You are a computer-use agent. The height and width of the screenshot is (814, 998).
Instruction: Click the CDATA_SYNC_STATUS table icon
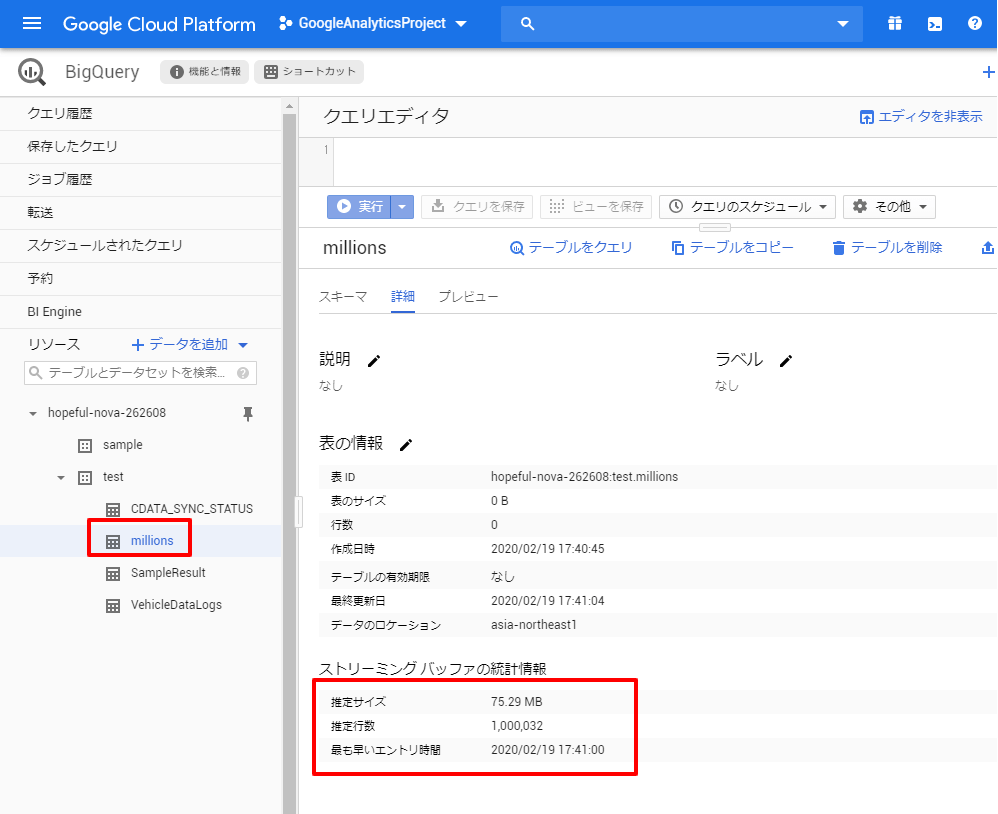point(113,509)
